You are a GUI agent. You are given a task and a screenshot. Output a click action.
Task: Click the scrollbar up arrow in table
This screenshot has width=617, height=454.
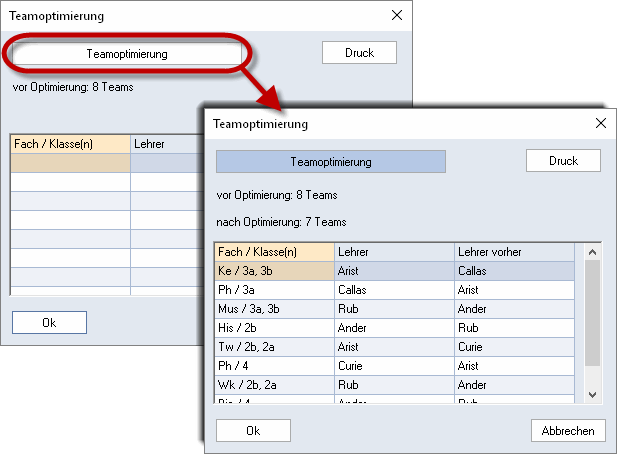592,252
